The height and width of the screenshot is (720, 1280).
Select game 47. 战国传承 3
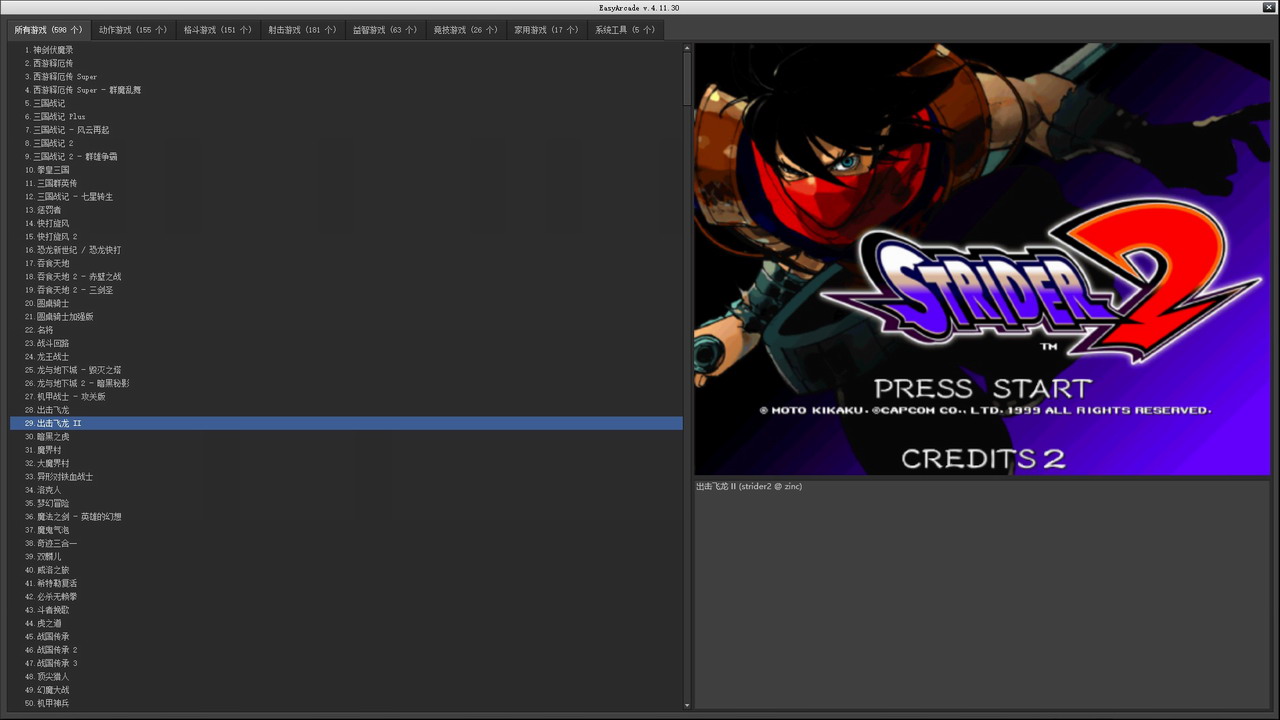tap(346, 663)
